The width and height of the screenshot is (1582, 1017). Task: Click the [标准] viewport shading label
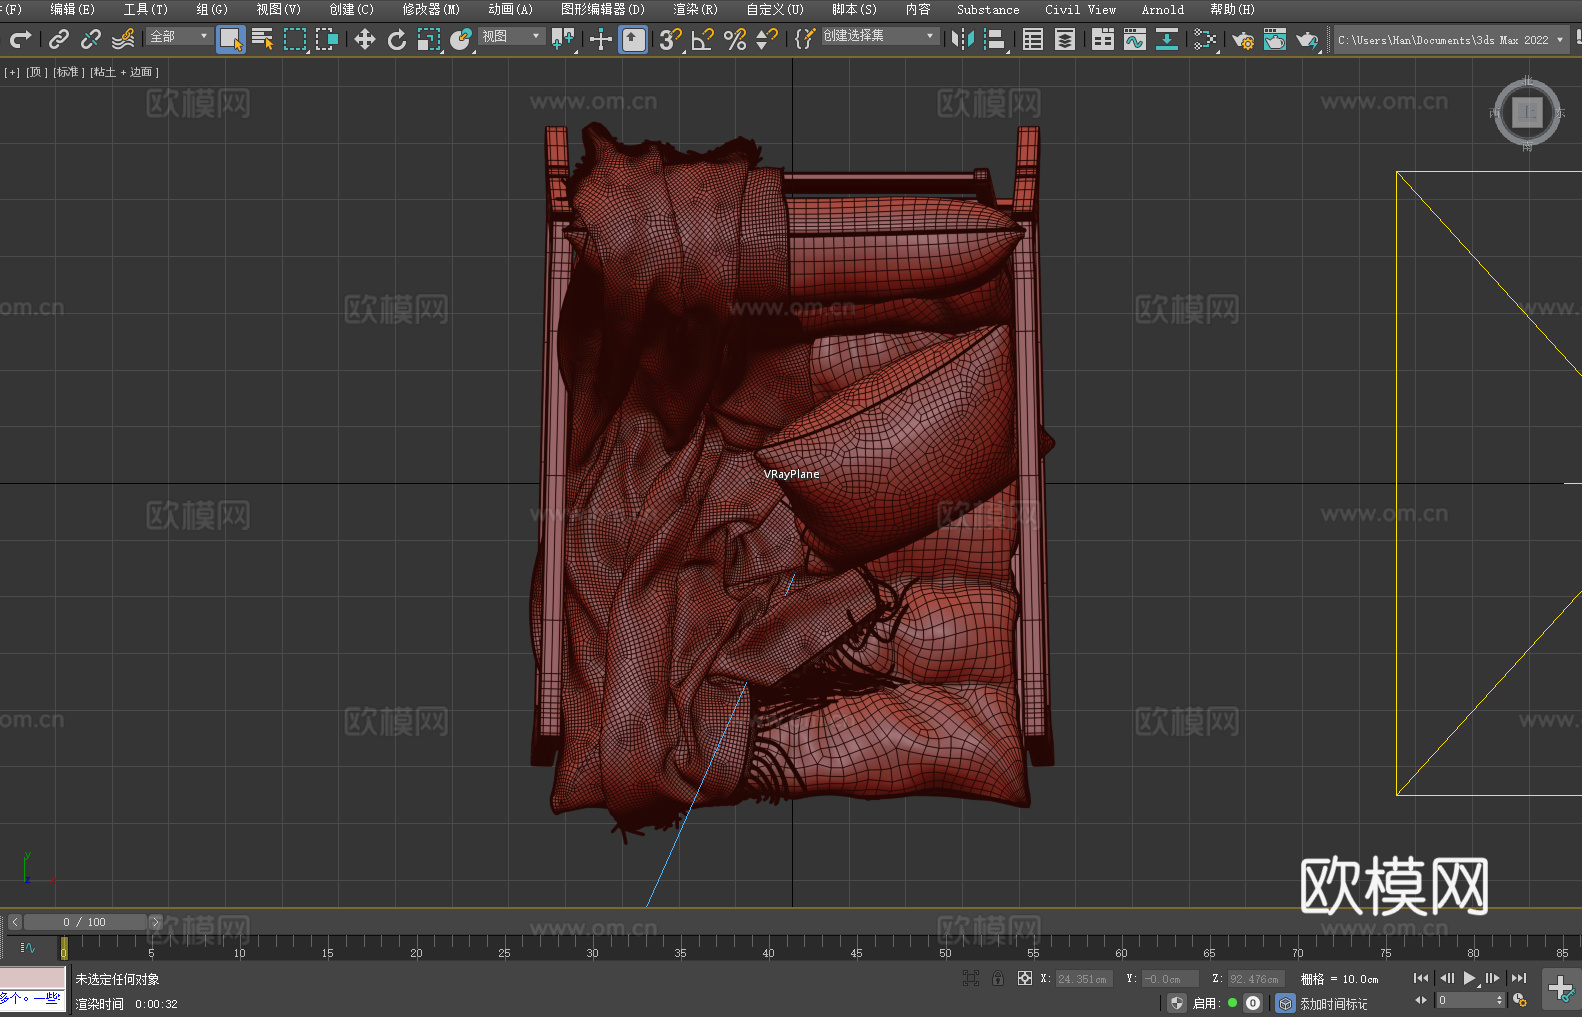(x=67, y=72)
